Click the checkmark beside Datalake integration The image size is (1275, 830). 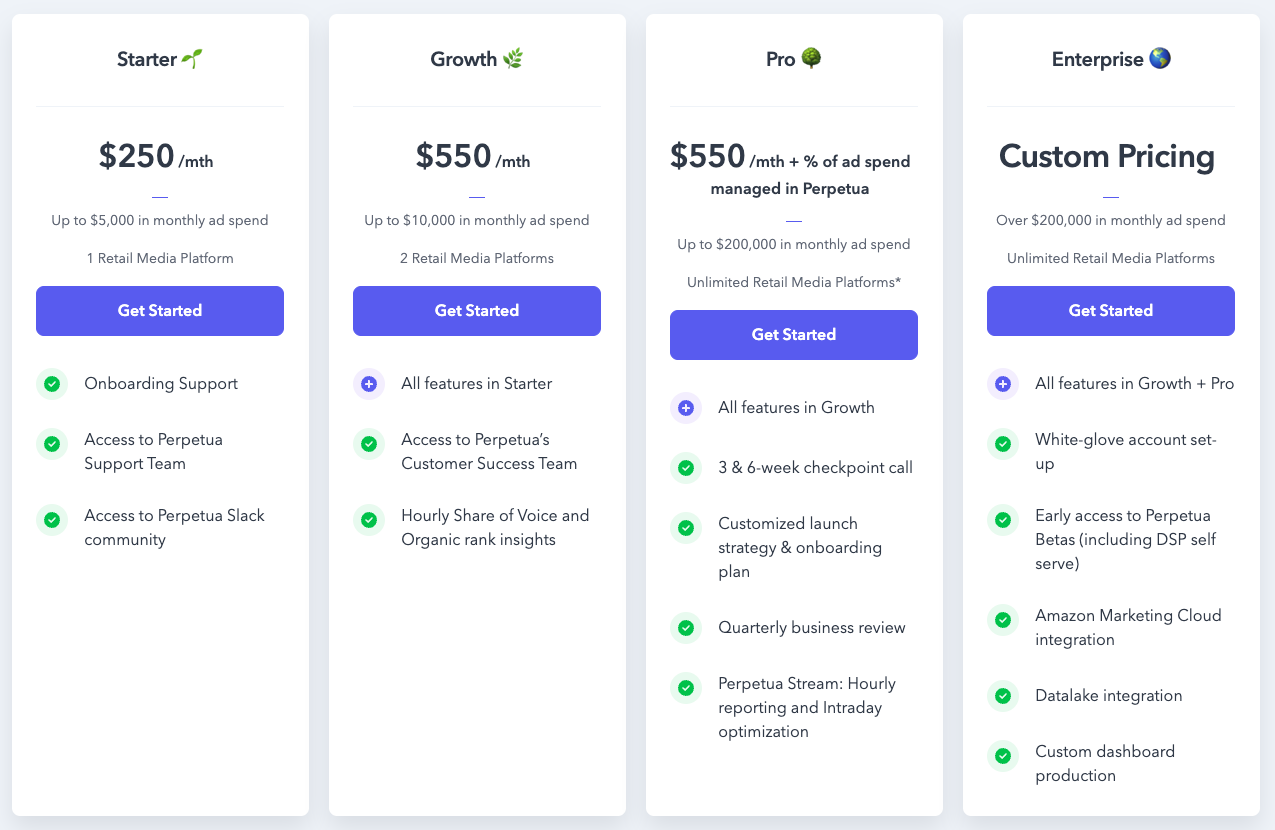(1003, 696)
